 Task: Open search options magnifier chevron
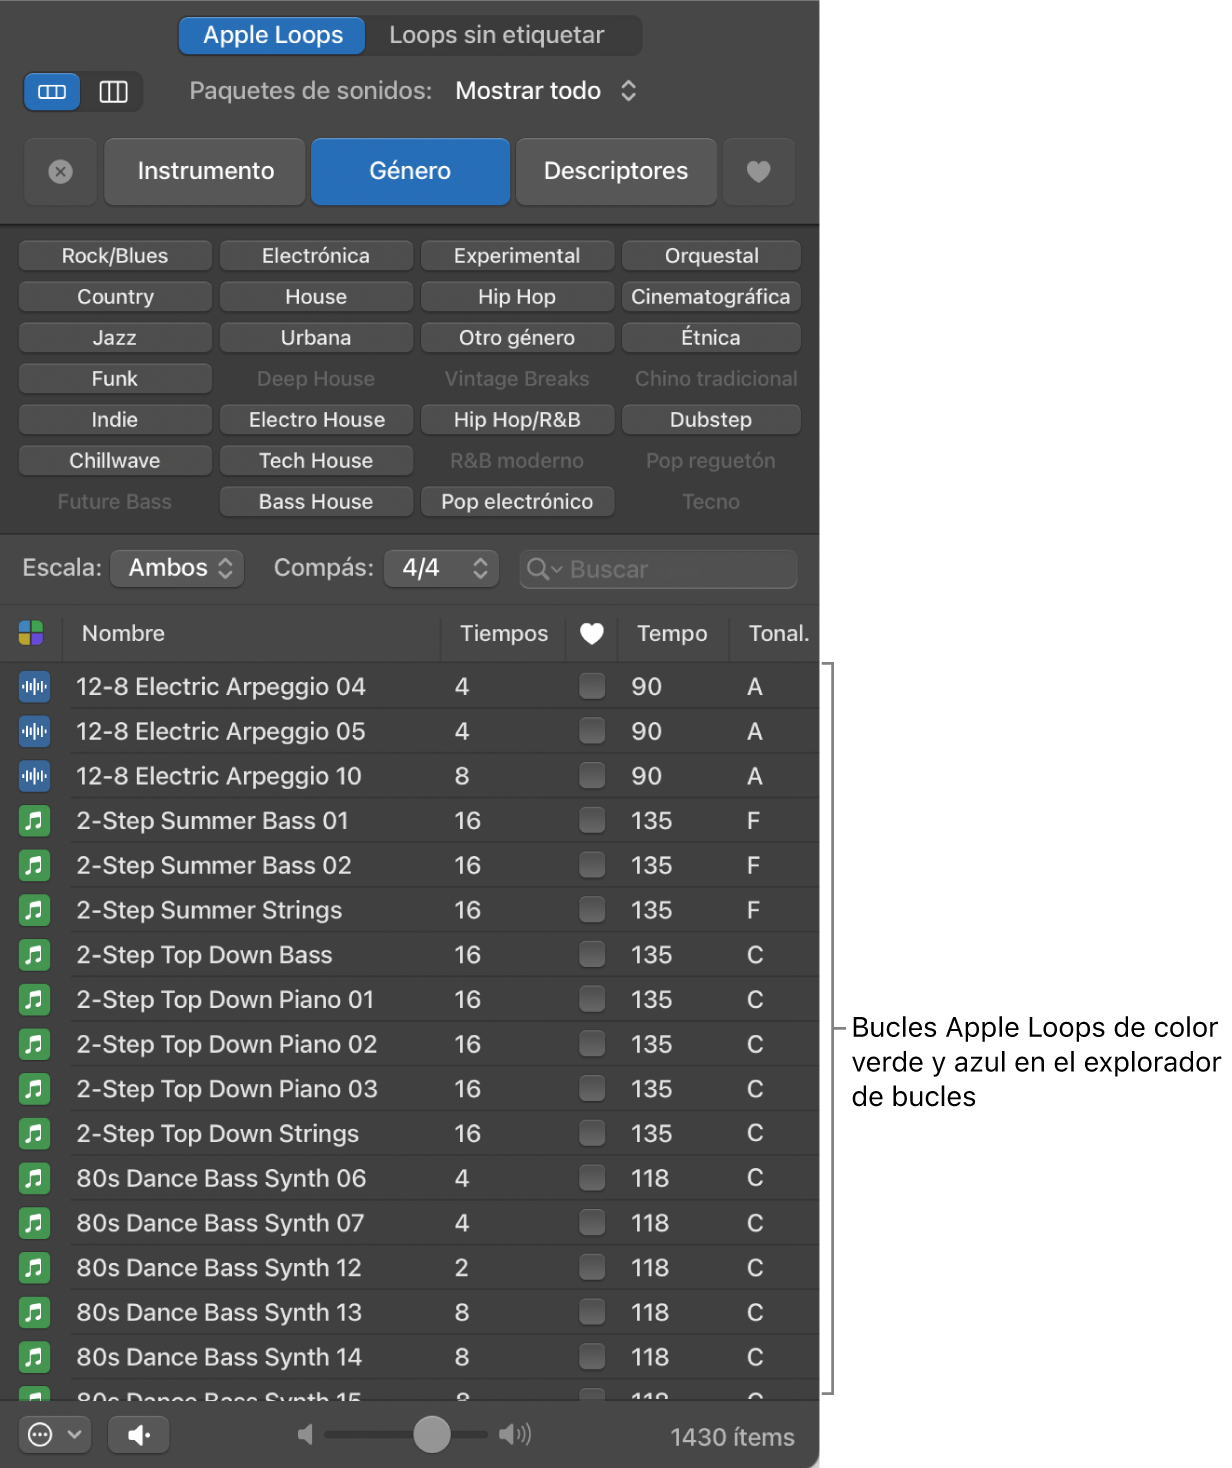tap(545, 569)
